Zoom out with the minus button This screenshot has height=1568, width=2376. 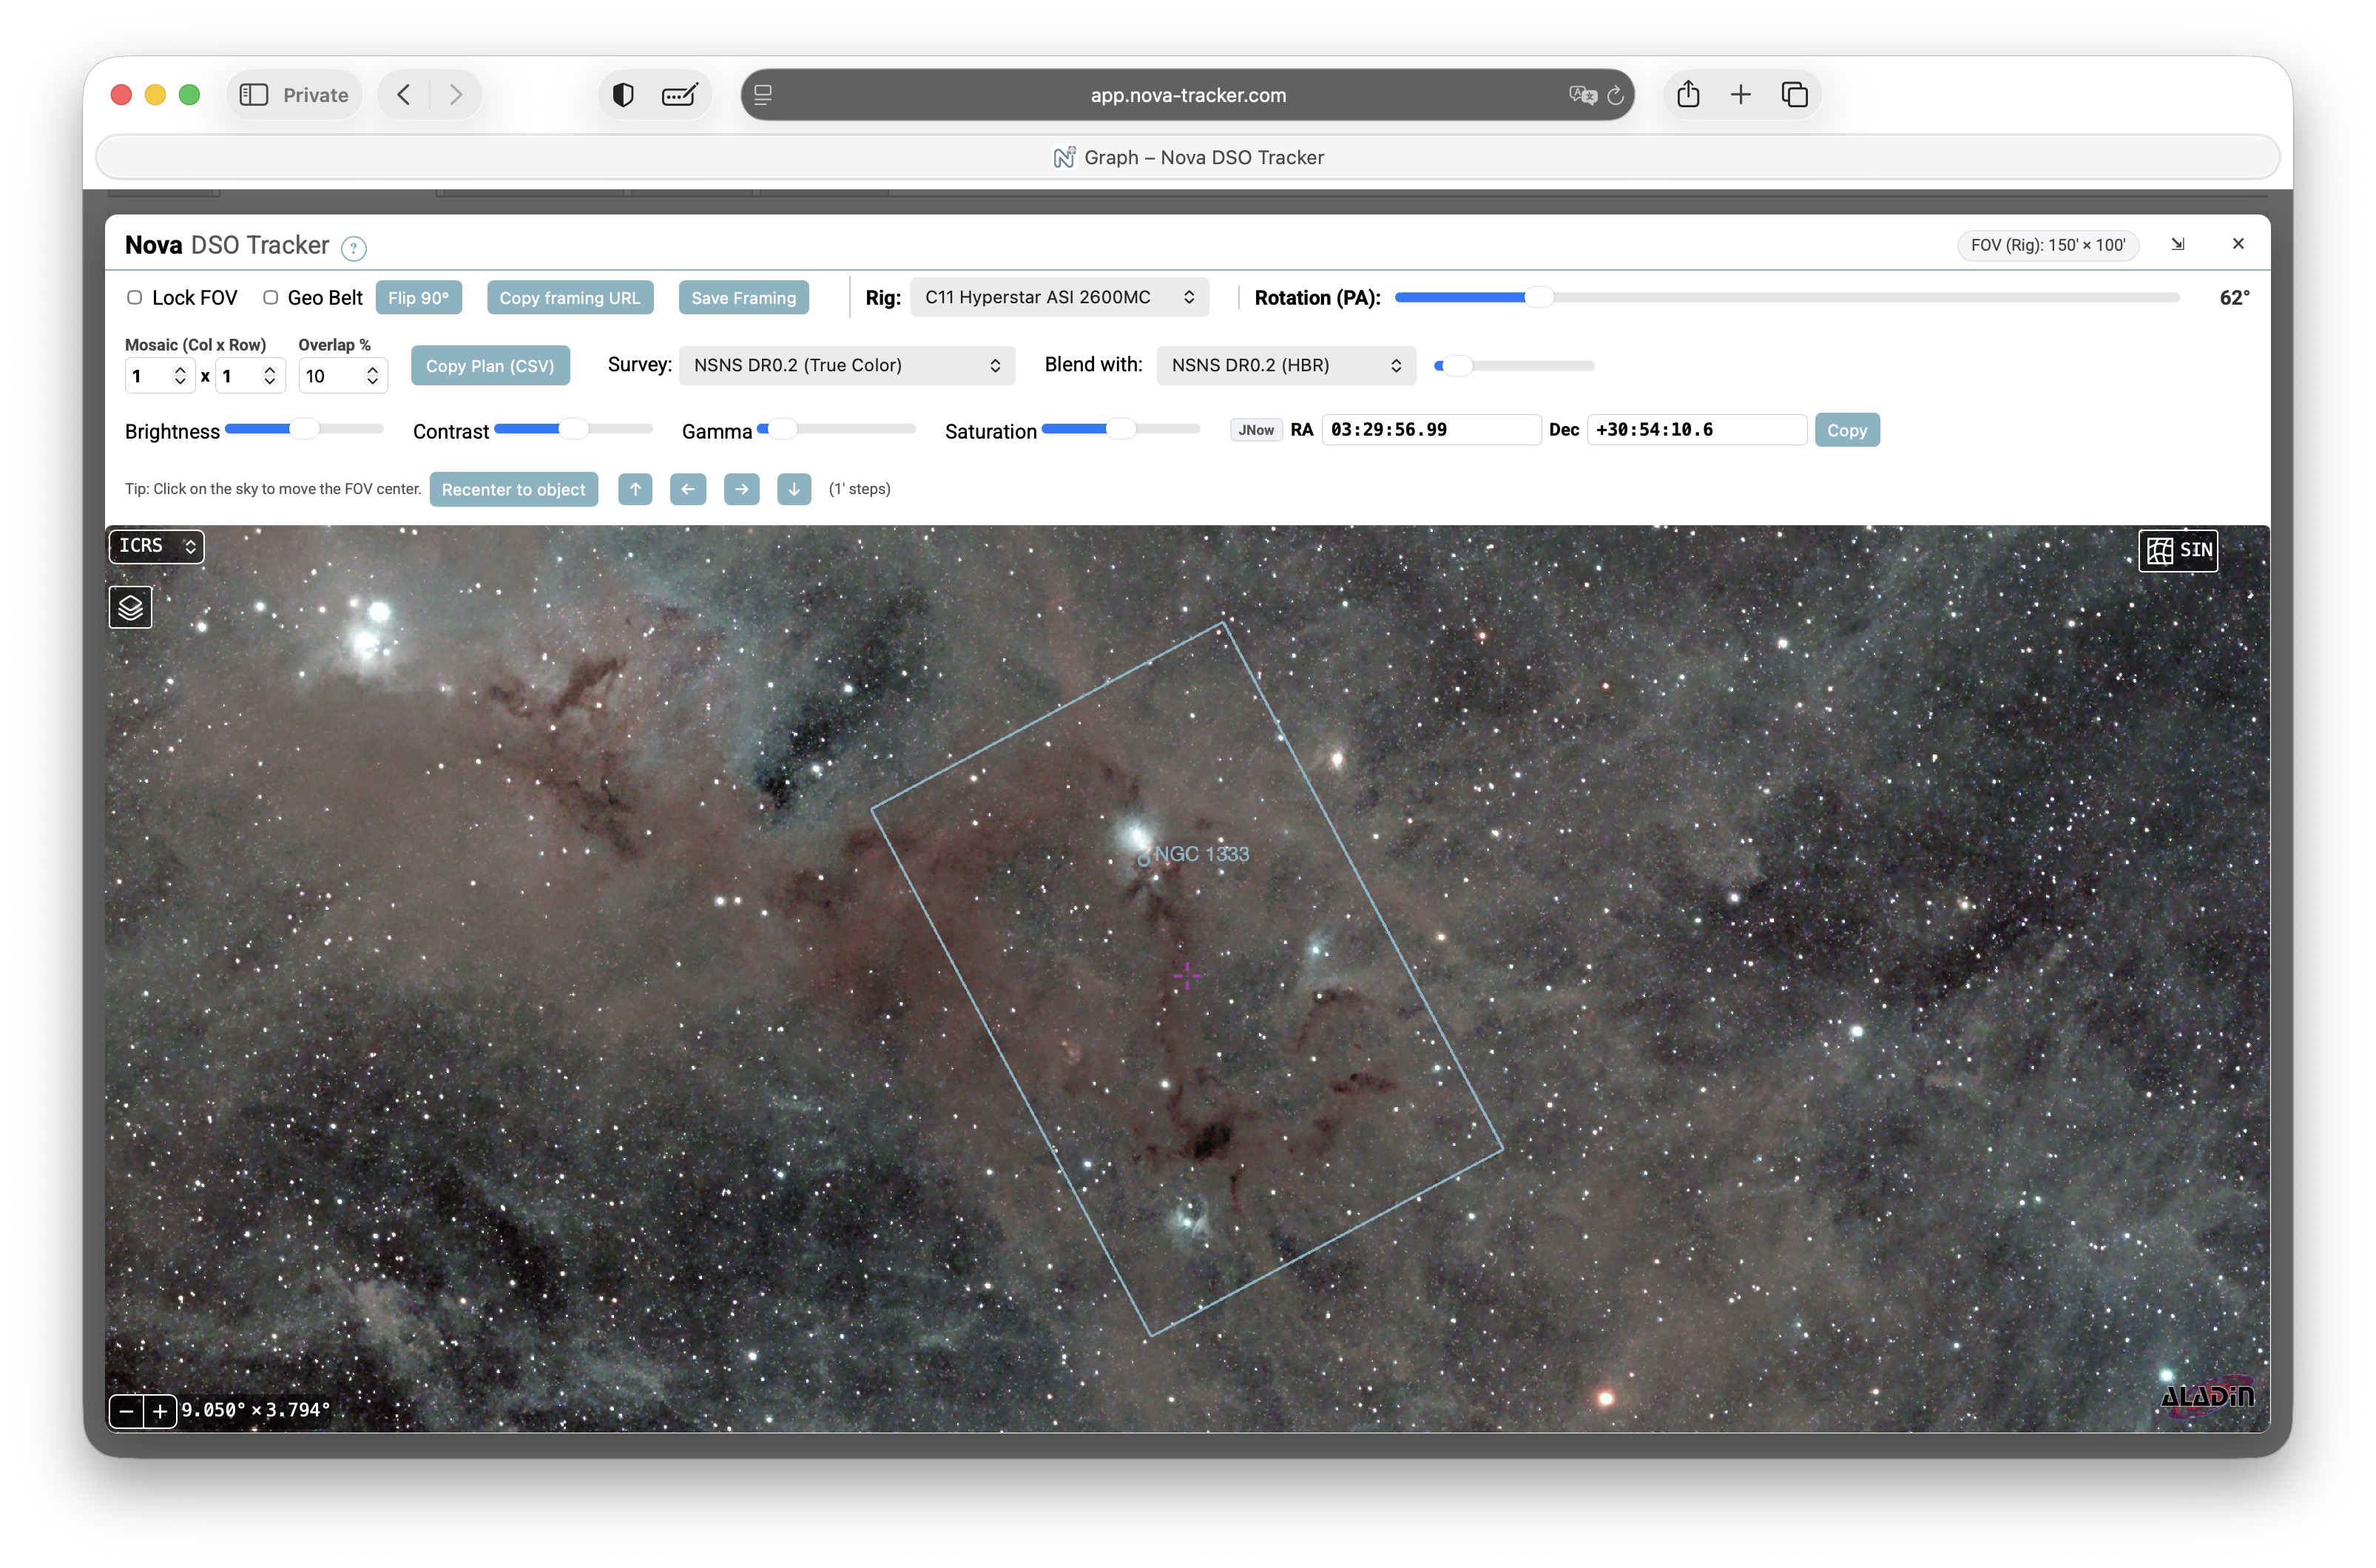click(x=126, y=1411)
